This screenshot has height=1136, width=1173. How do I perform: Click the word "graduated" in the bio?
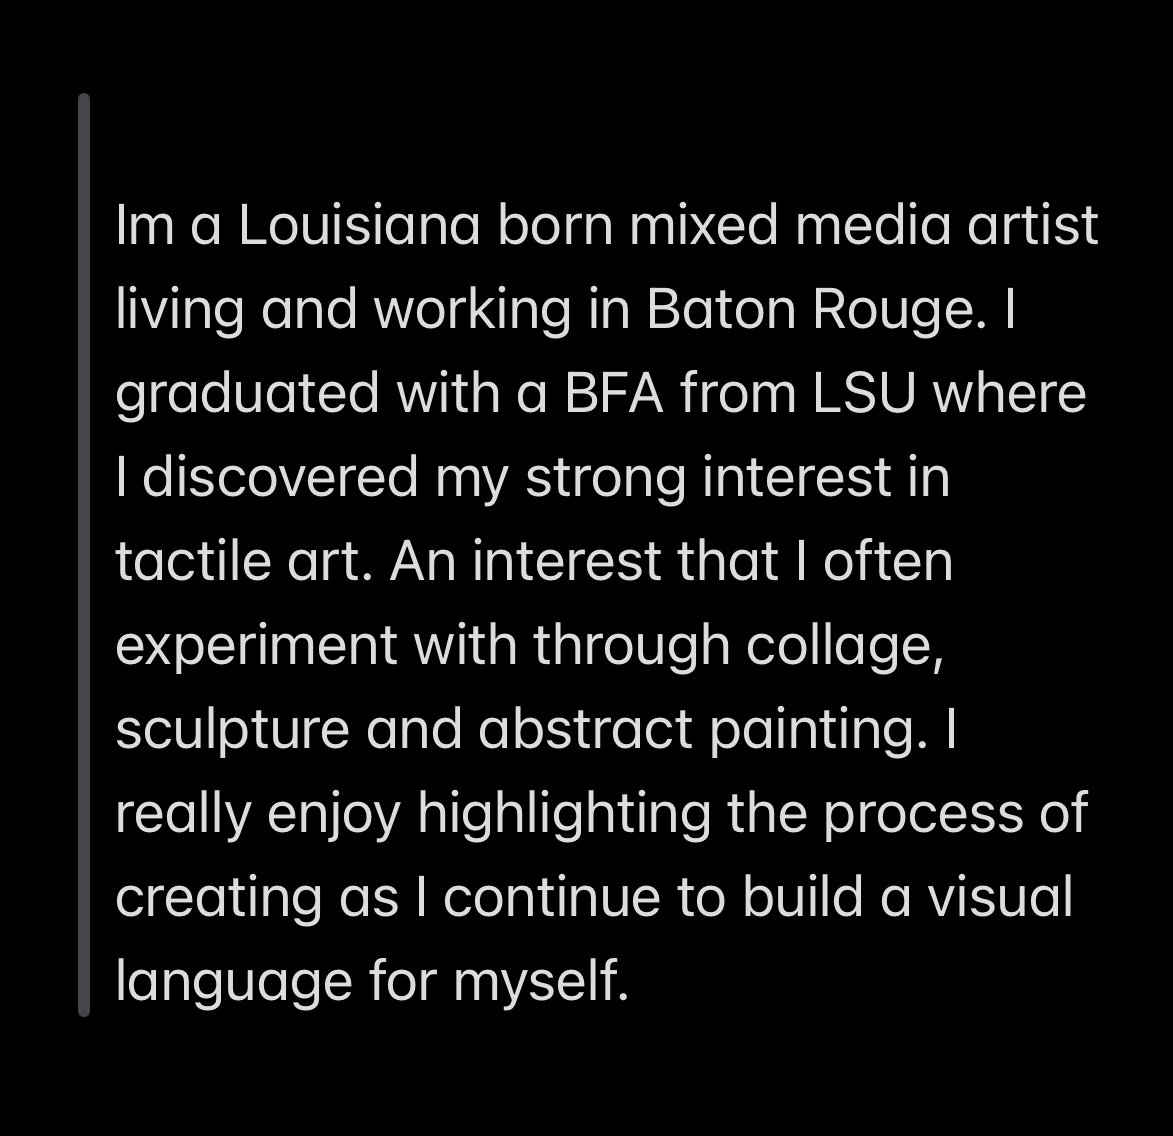pos(248,393)
